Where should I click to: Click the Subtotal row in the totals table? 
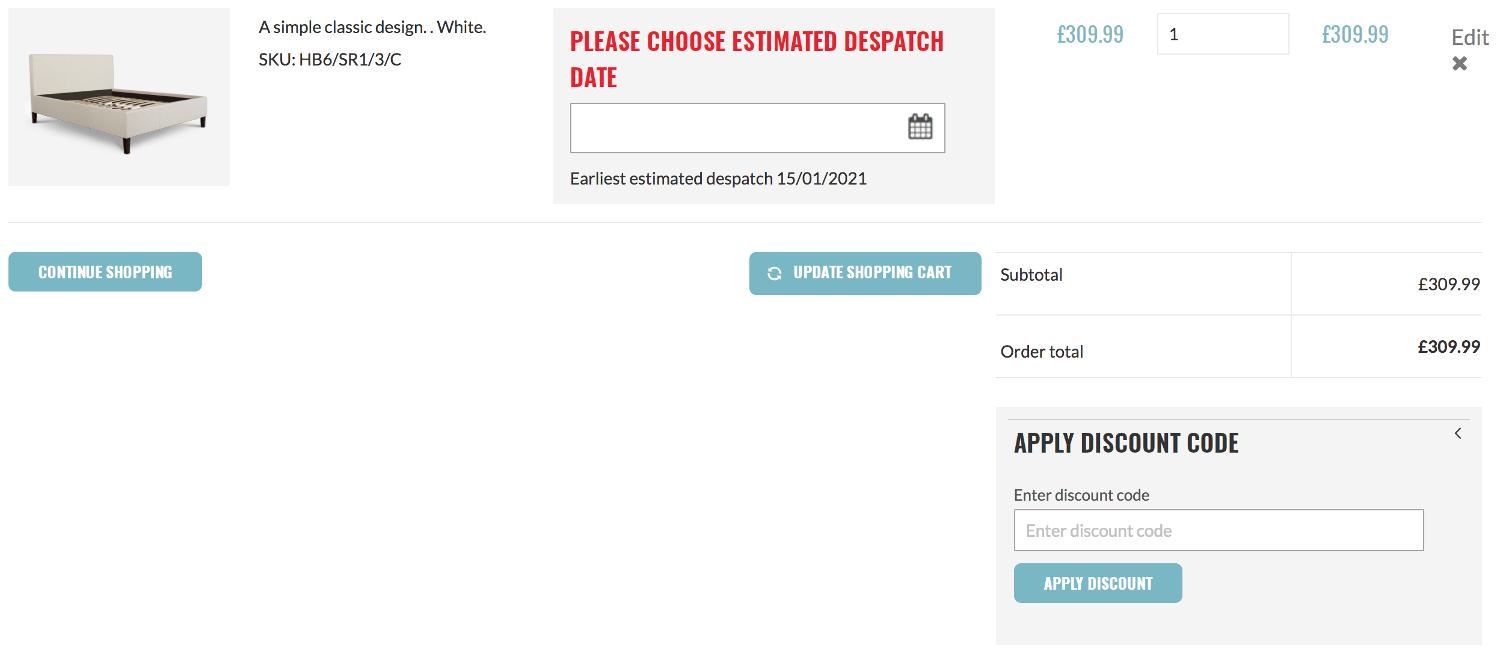(x=1031, y=274)
